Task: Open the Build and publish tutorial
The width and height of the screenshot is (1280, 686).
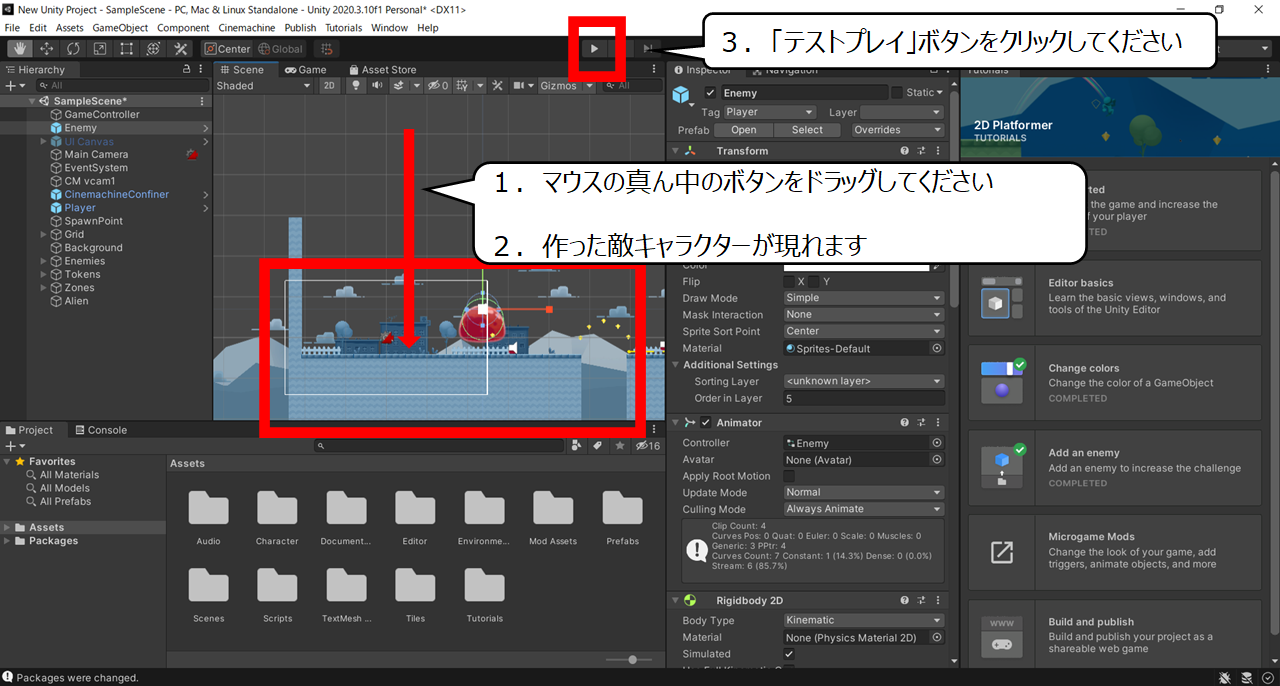Action: (x=1114, y=636)
